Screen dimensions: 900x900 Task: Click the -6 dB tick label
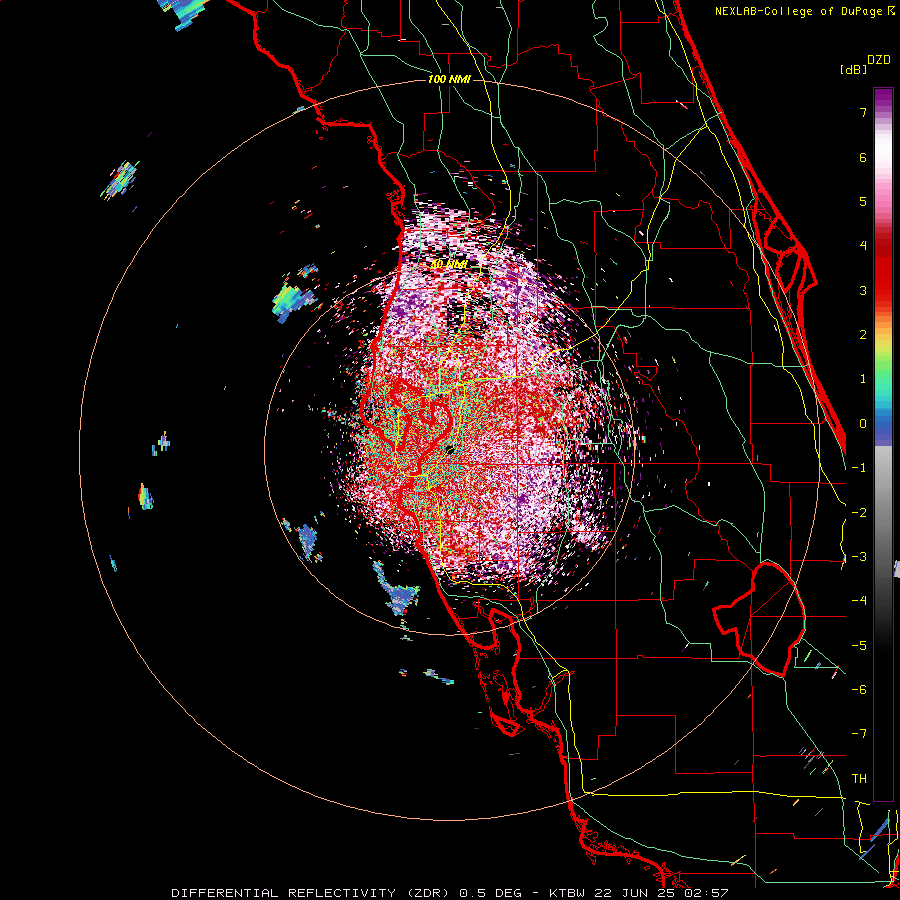[859, 690]
